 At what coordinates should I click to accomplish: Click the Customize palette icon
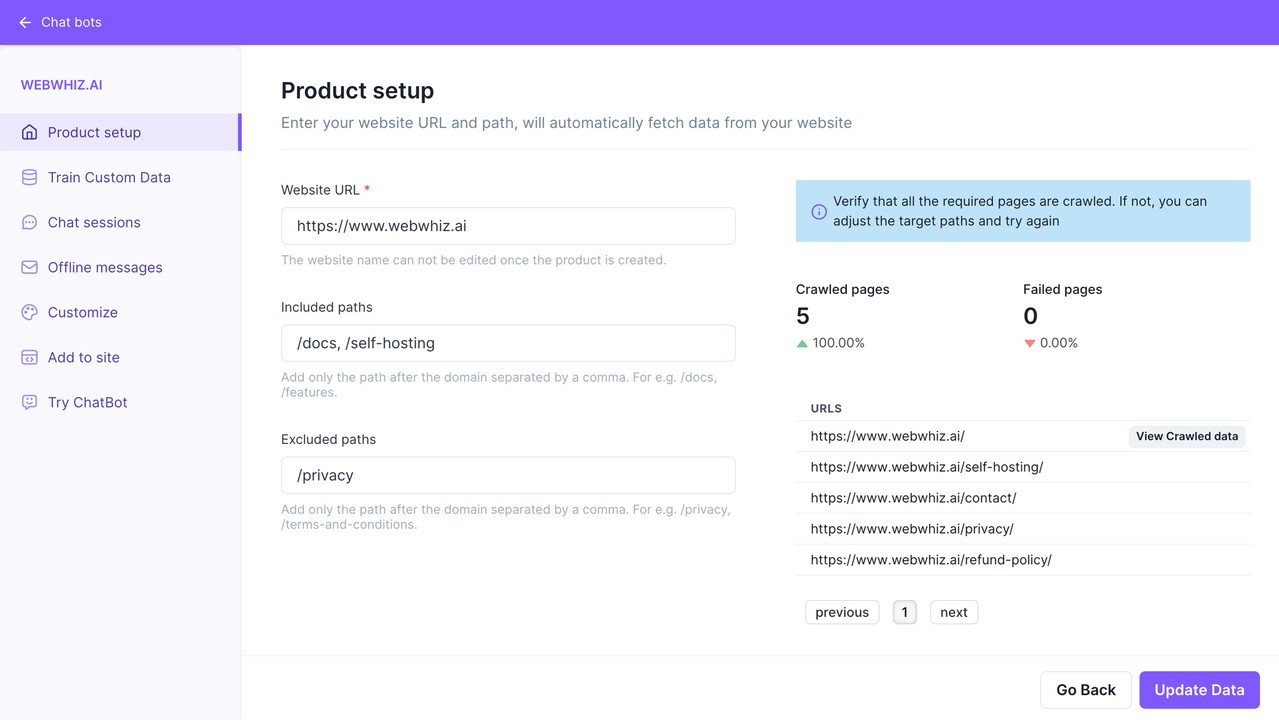coord(29,312)
